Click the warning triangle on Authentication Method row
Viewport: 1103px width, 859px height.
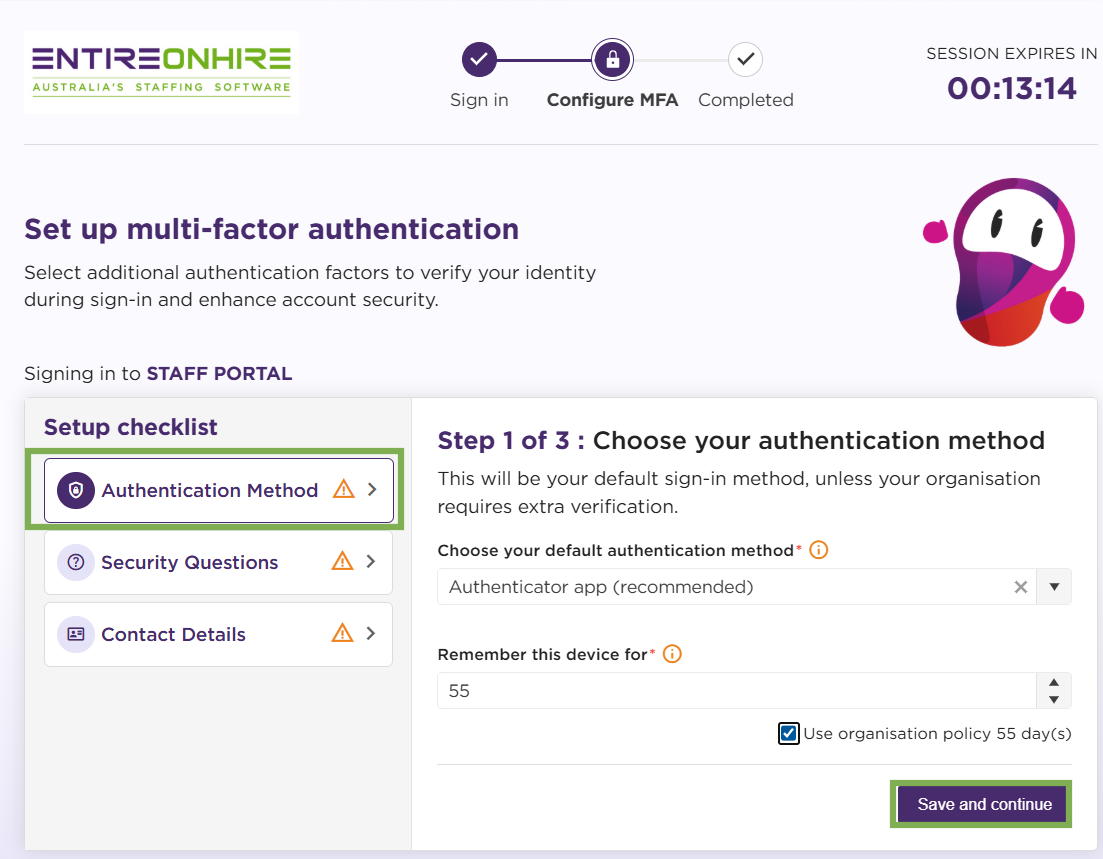[342, 489]
